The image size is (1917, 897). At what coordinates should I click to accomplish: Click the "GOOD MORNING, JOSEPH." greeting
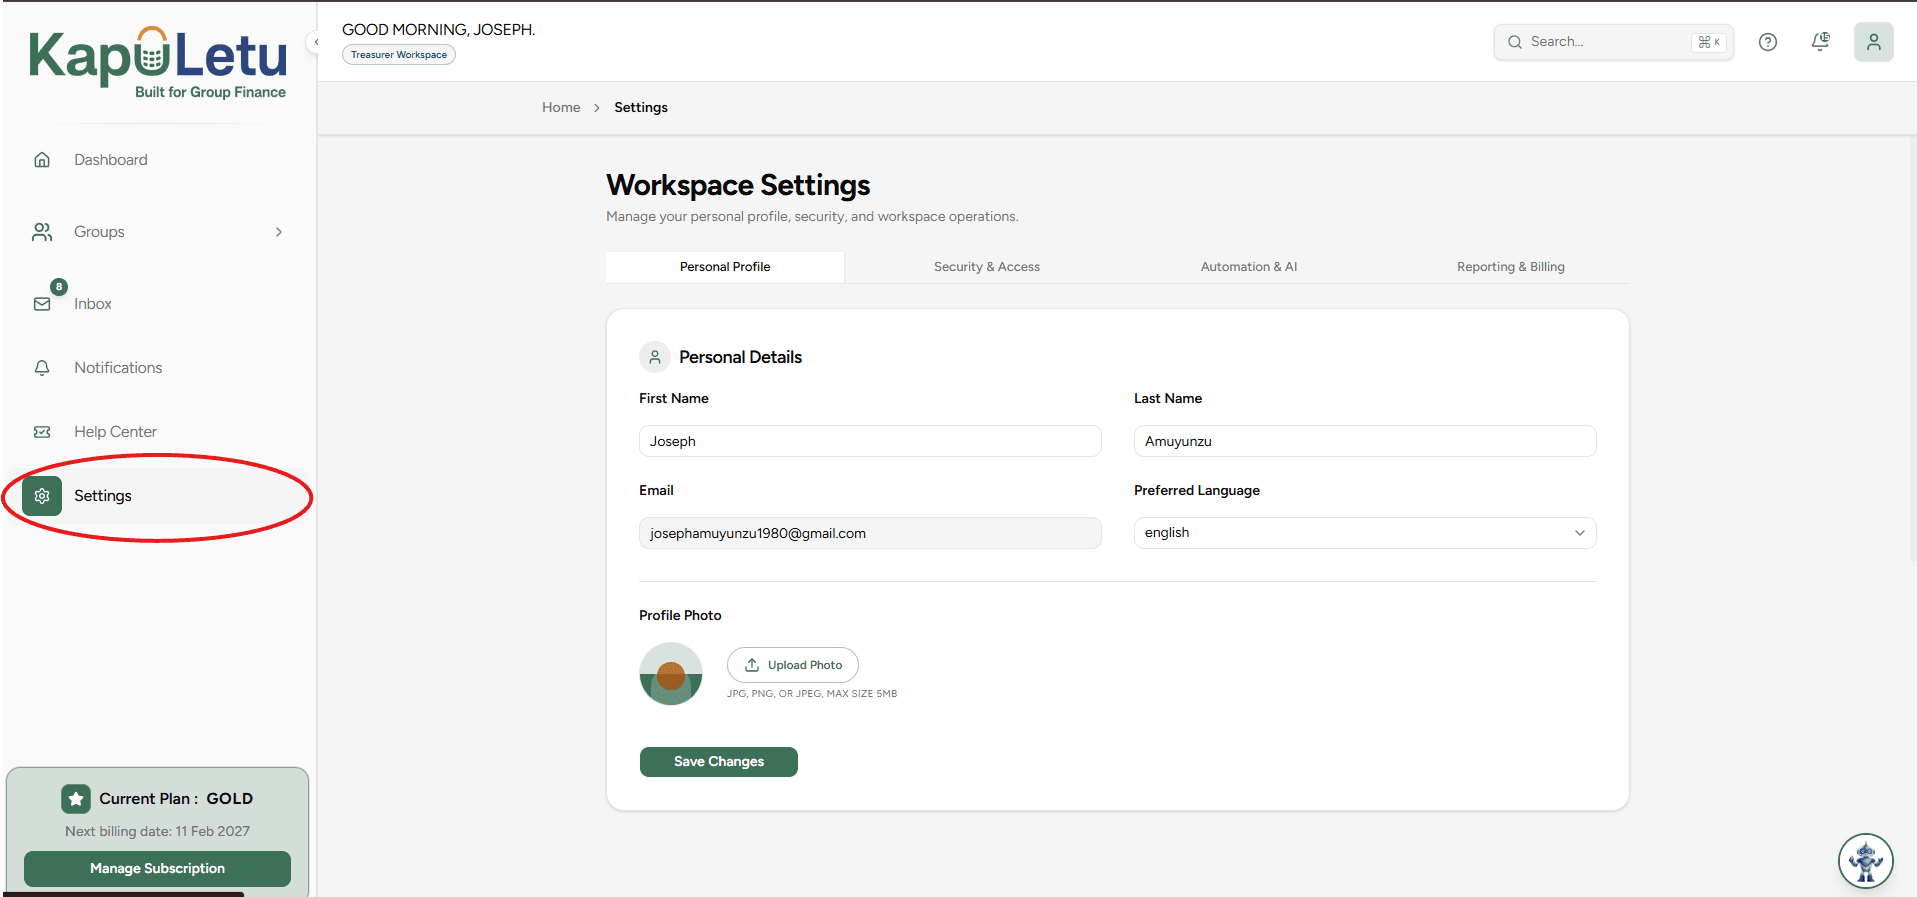pos(439,30)
